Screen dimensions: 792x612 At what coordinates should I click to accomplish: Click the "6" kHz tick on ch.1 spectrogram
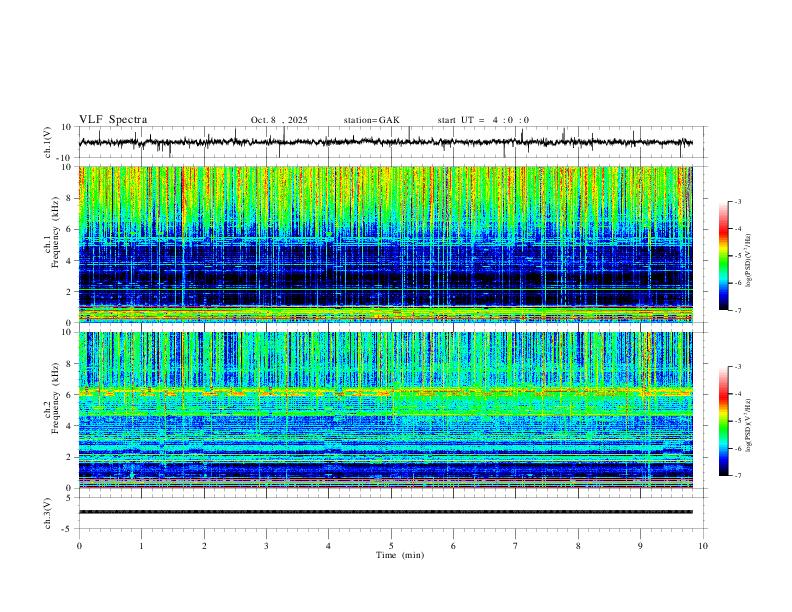(x=70, y=229)
